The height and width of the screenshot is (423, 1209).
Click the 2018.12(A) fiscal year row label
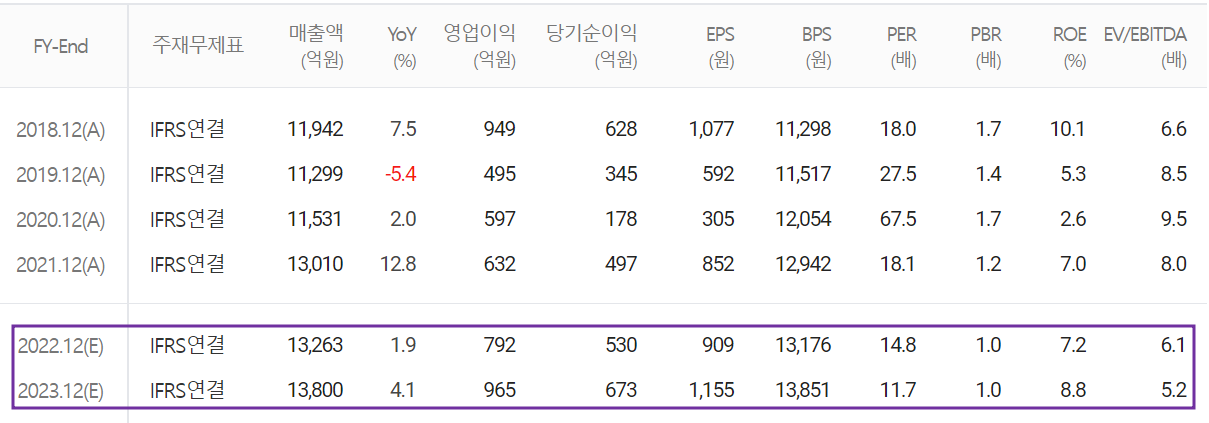coord(60,129)
